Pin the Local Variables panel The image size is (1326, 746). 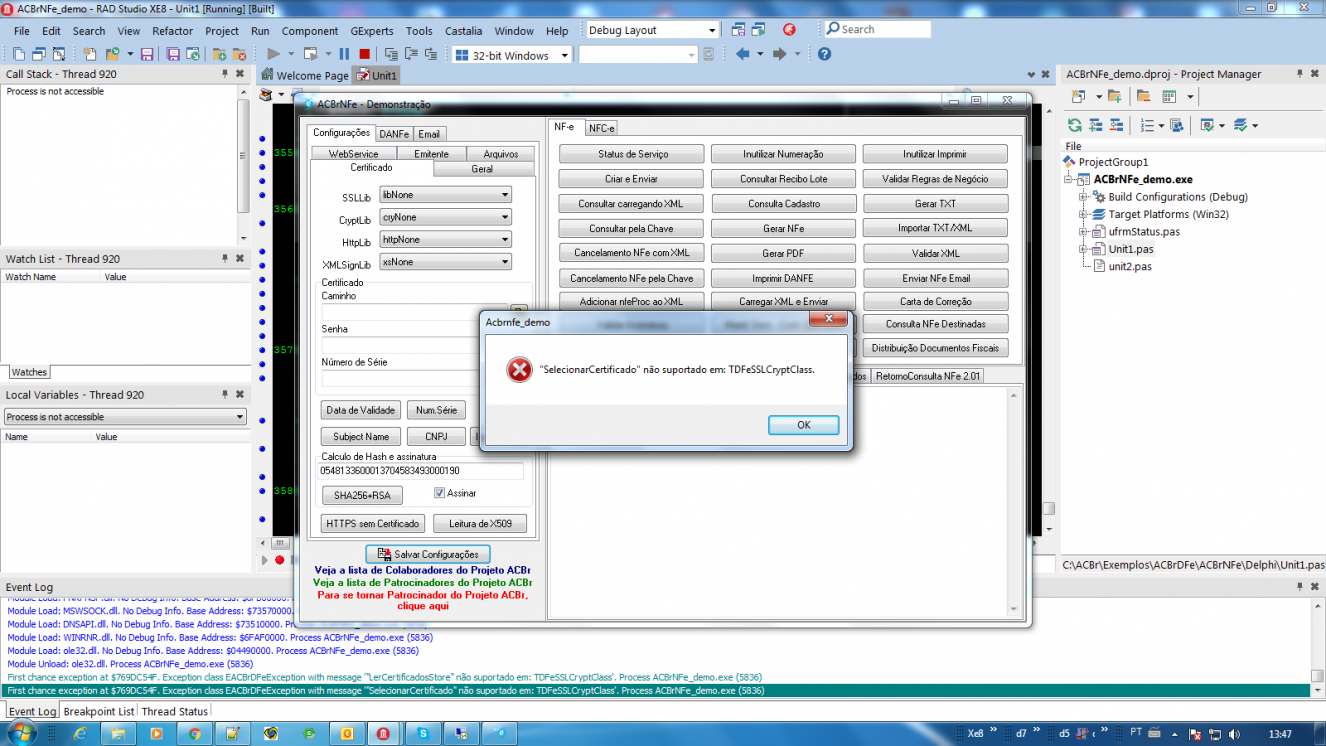pos(225,394)
